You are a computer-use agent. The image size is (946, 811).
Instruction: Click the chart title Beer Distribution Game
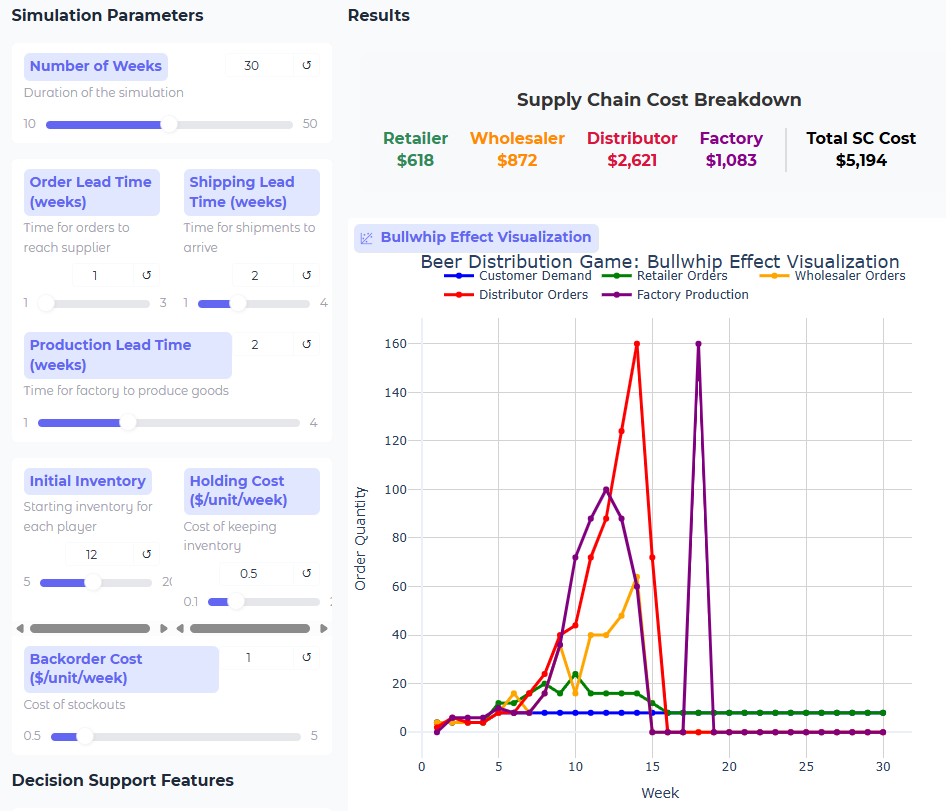[659, 261]
